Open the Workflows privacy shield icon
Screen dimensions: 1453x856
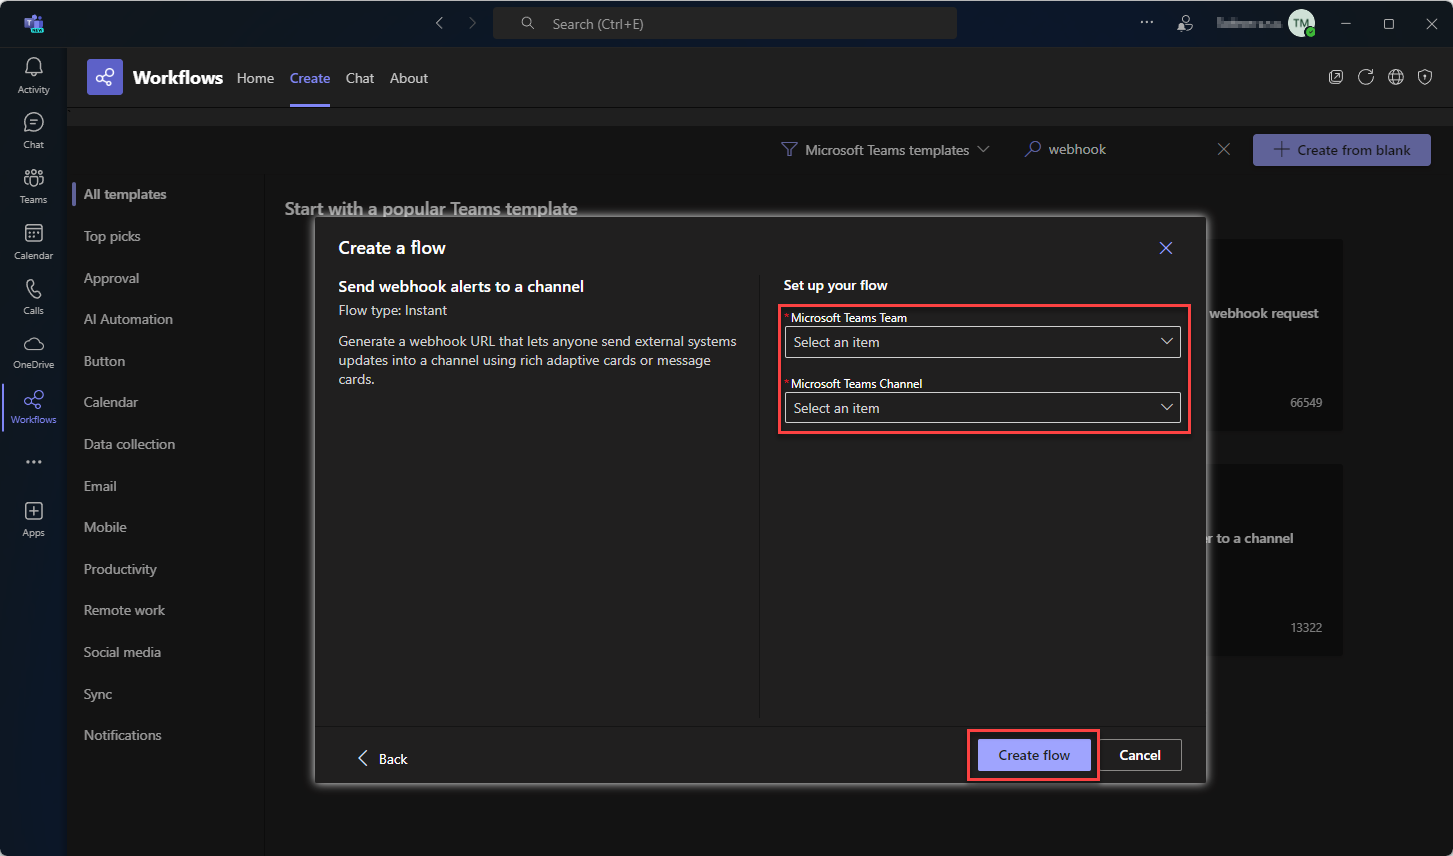1425,77
